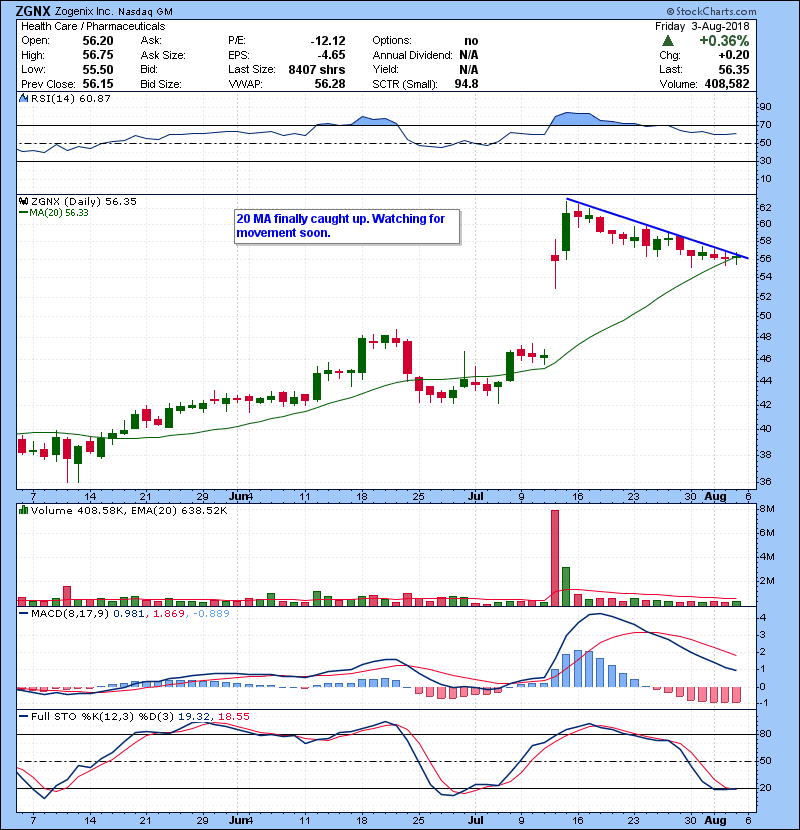Click the Low value 55.50
Viewport: 800px width, 830px height.
[98, 69]
